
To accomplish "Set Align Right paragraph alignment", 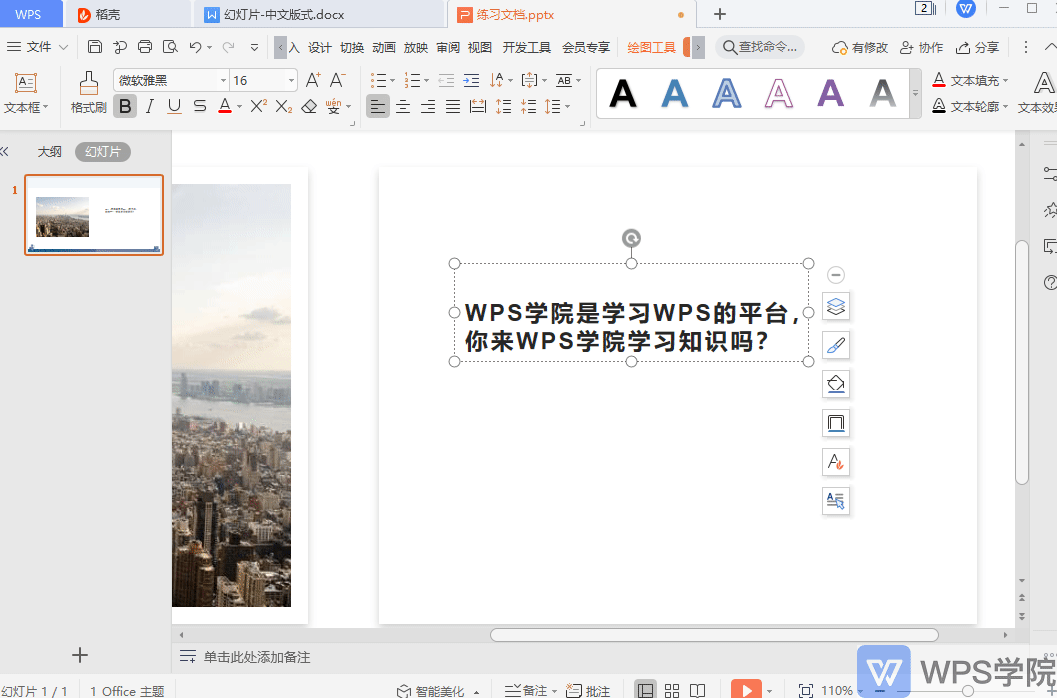I will point(428,106).
